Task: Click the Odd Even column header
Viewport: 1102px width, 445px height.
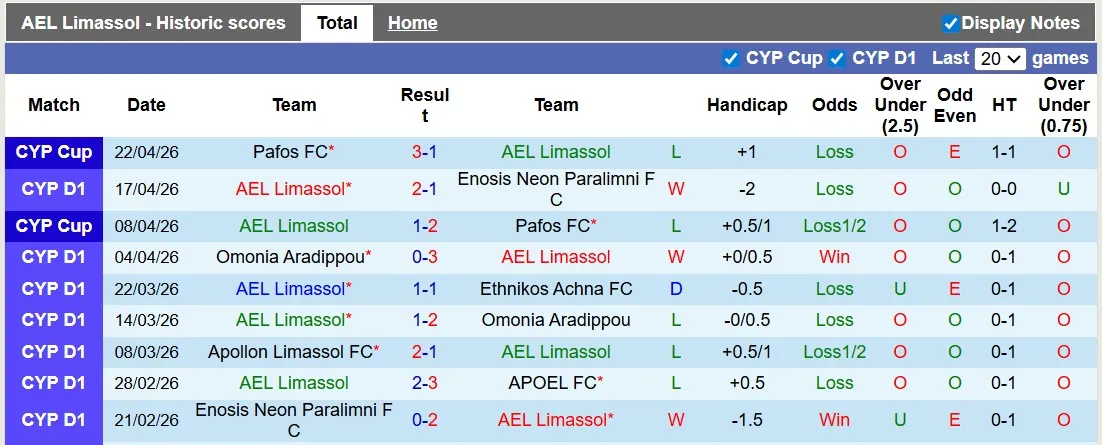Action: click(955, 105)
